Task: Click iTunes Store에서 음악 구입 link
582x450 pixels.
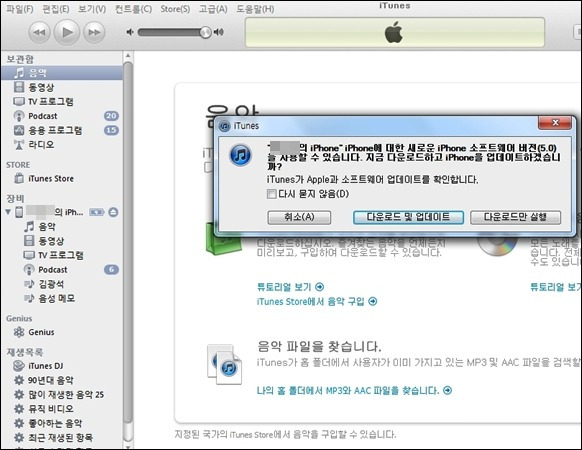Action: tap(317, 301)
